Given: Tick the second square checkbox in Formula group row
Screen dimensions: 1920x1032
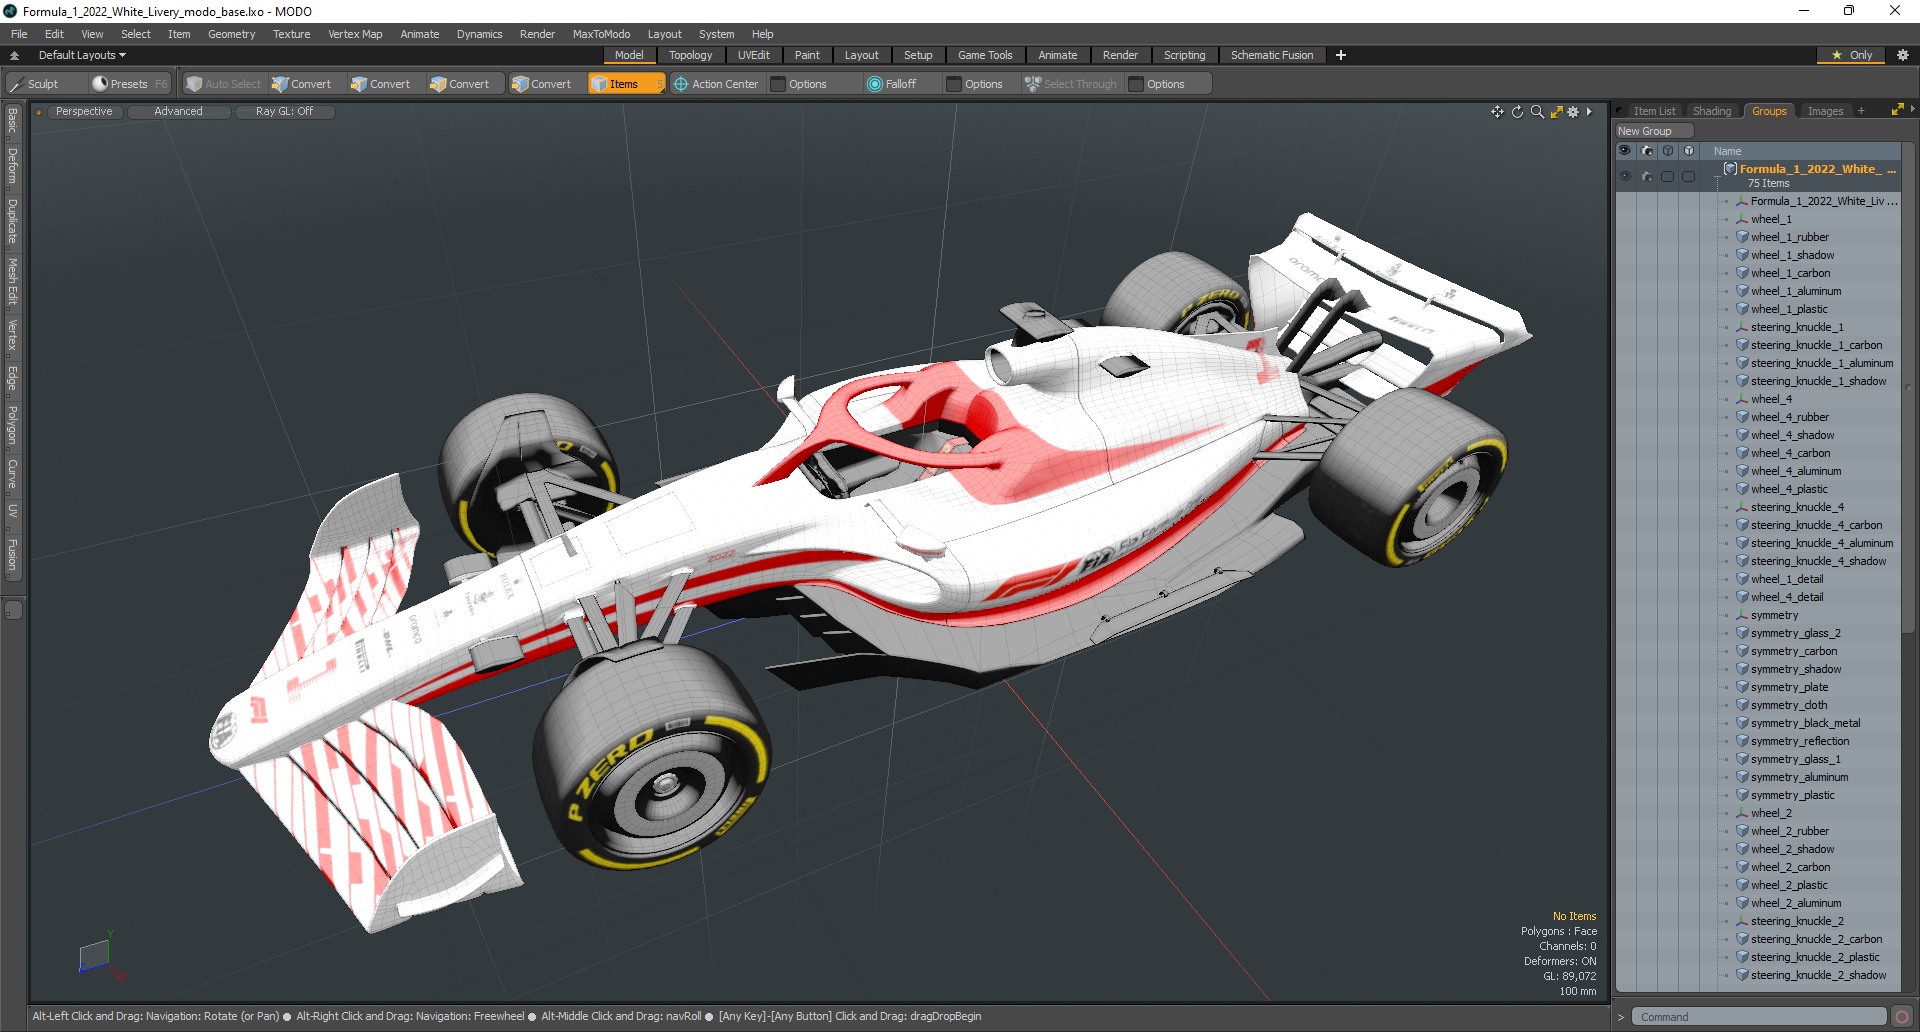Looking at the screenshot, I should pyautogui.click(x=1689, y=176).
